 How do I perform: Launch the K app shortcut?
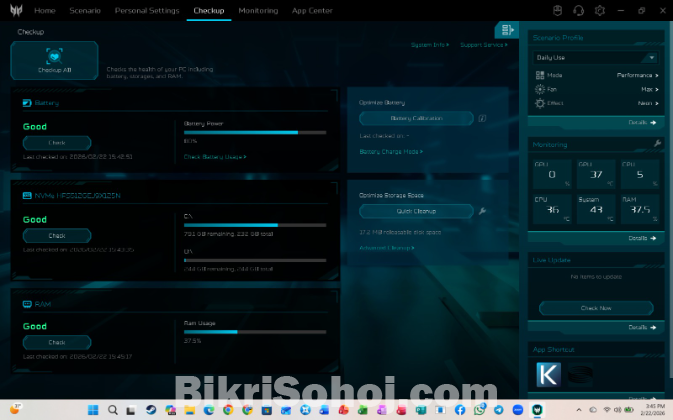click(549, 375)
